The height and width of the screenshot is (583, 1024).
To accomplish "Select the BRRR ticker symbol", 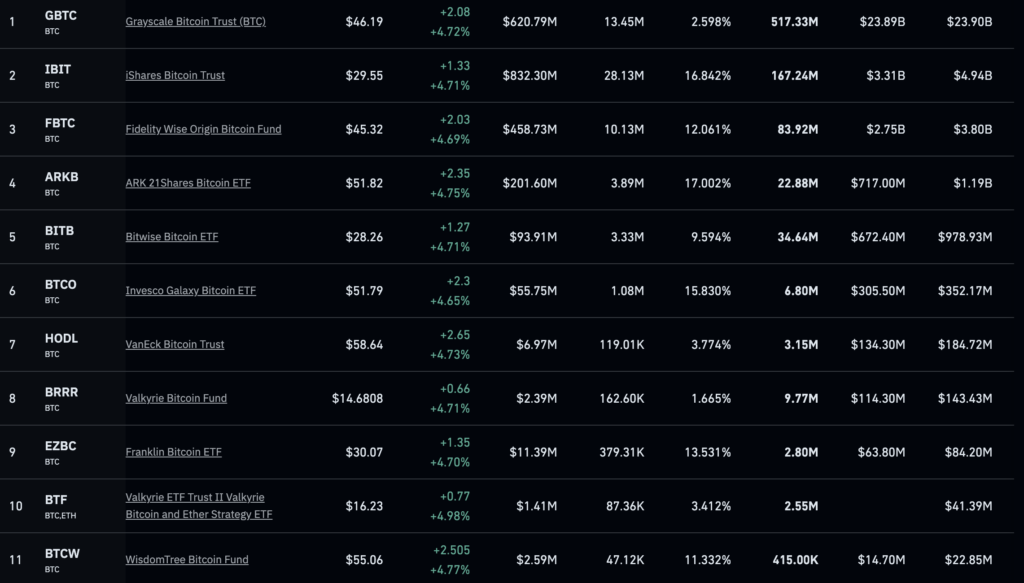I will pos(61,392).
